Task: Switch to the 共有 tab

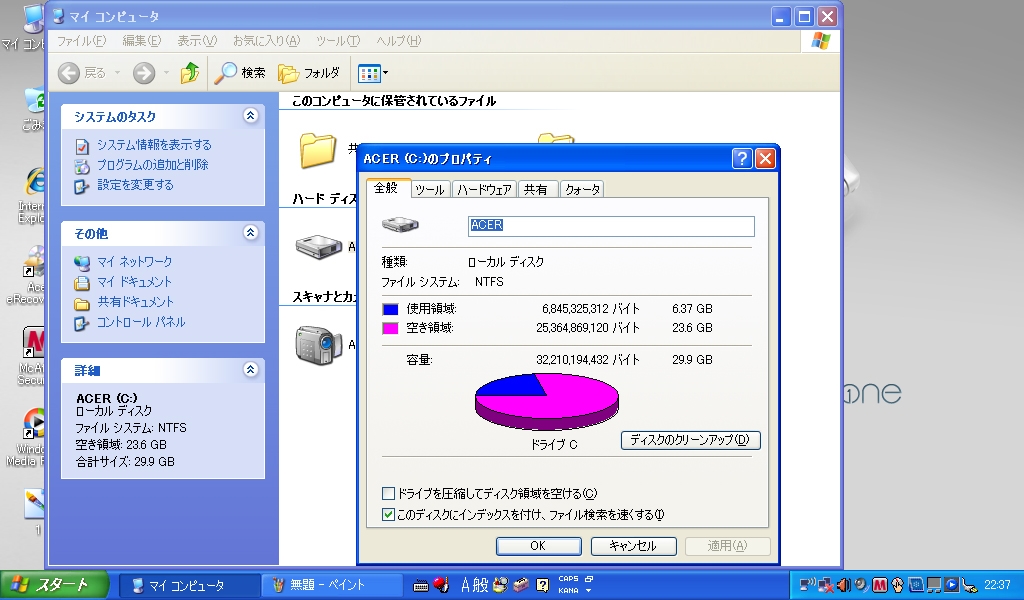Action: pyautogui.click(x=537, y=189)
